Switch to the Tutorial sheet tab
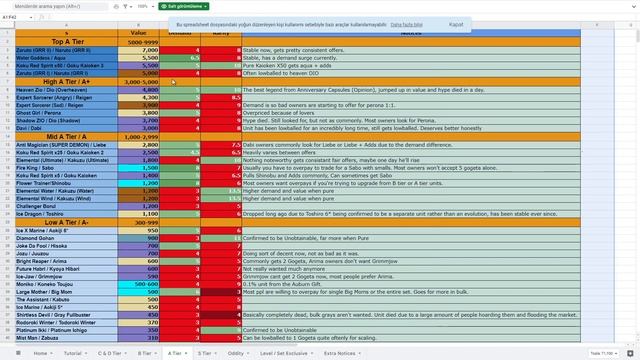 tap(72, 353)
